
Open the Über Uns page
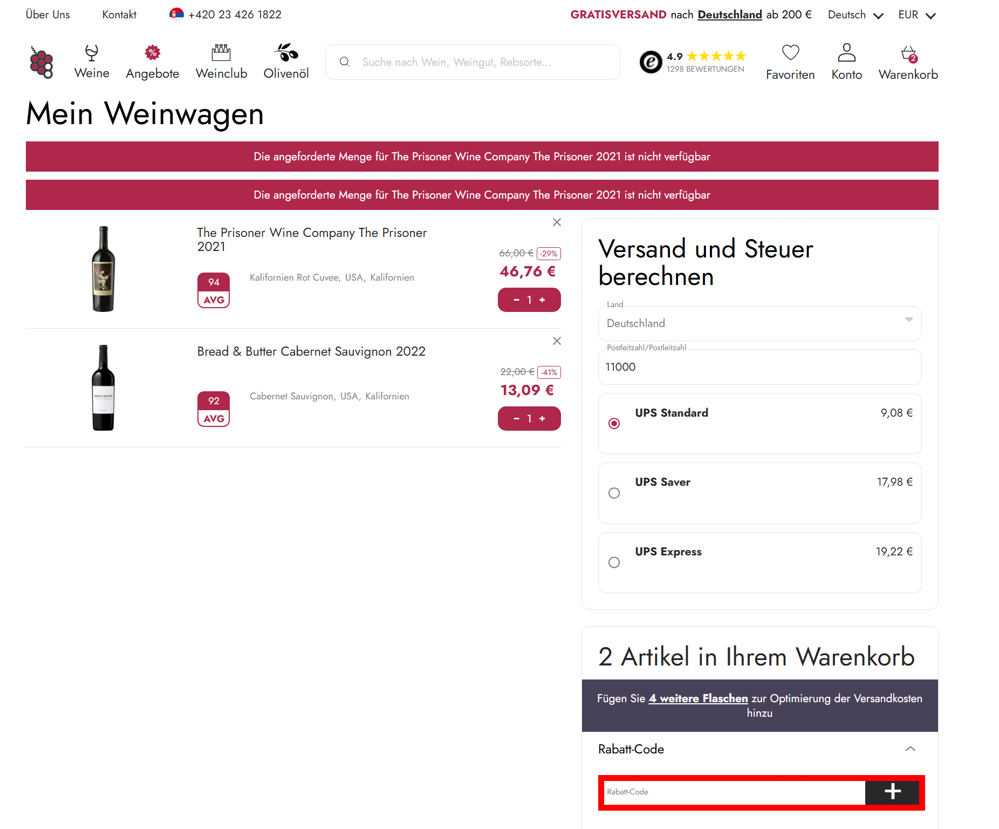pyautogui.click(x=48, y=14)
